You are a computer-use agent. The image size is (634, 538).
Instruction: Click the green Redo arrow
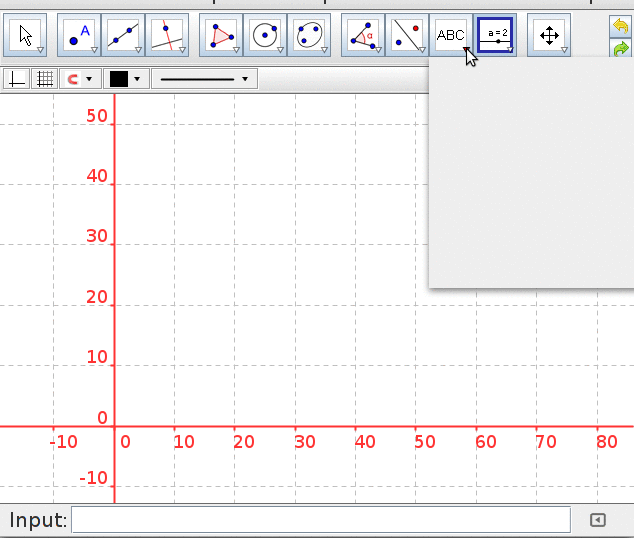pyautogui.click(x=620, y=49)
